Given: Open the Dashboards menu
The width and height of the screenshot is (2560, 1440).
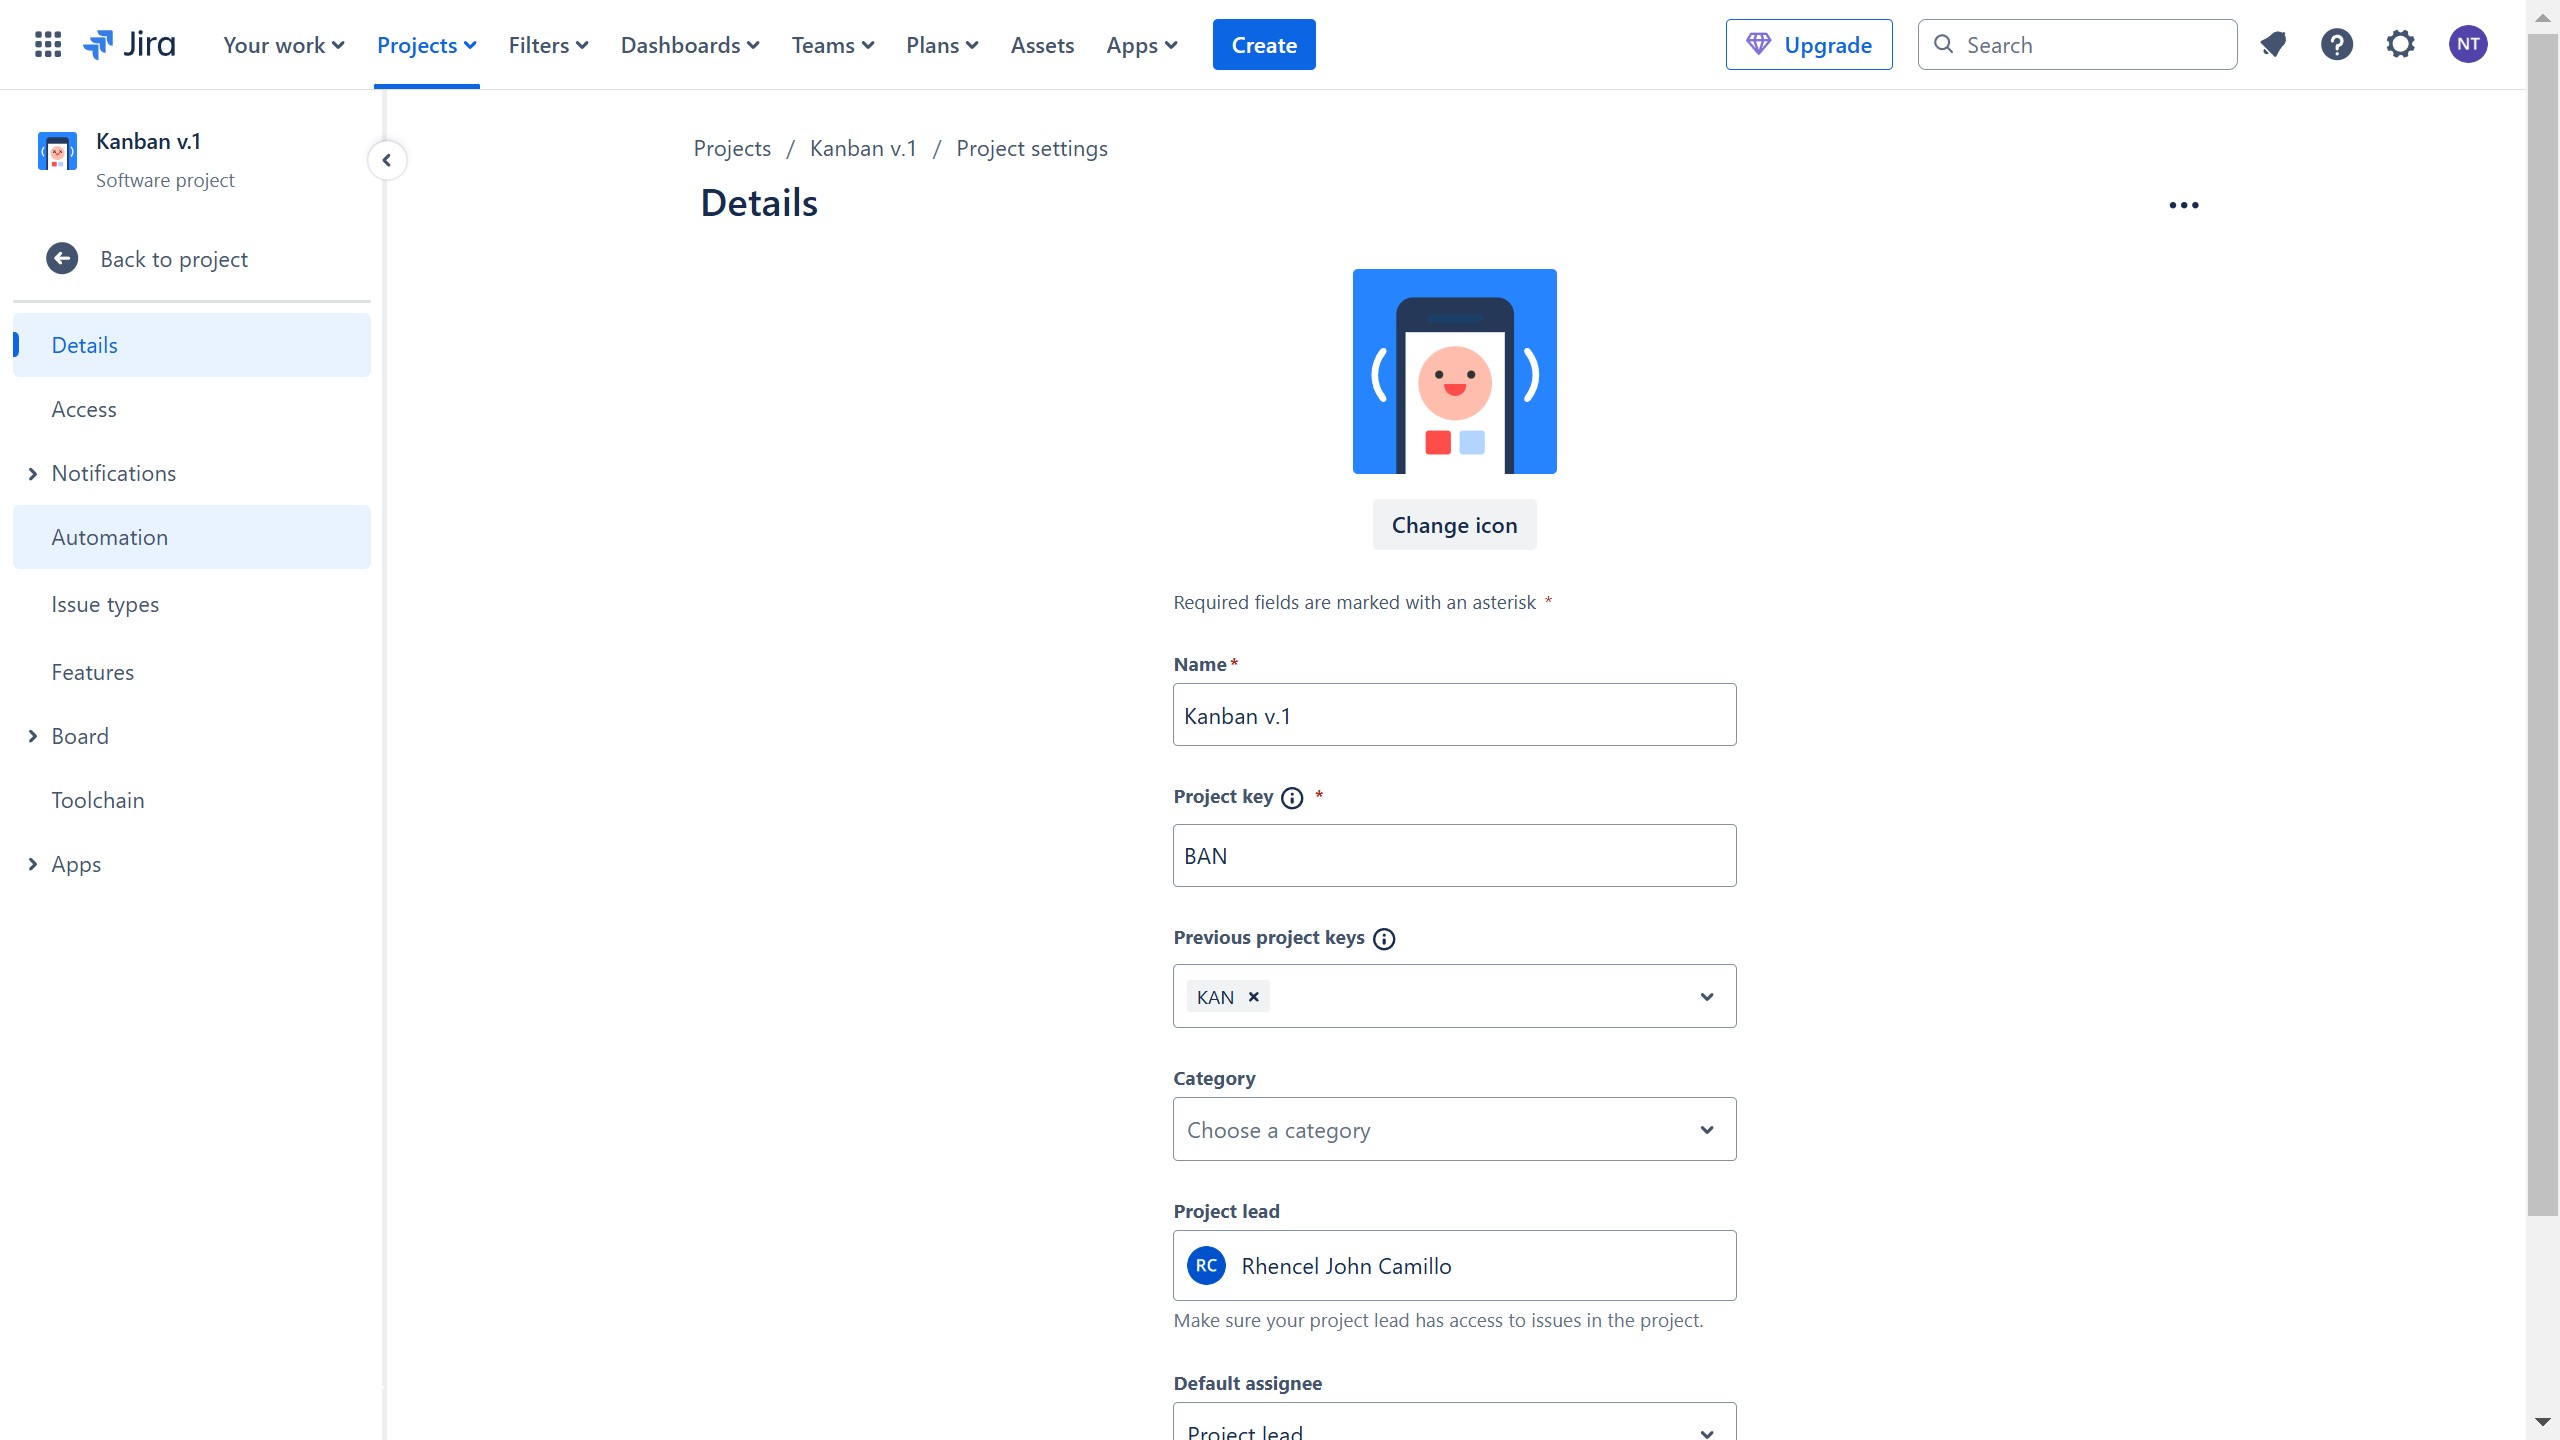Looking at the screenshot, I should pyautogui.click(x=690, y=45).
